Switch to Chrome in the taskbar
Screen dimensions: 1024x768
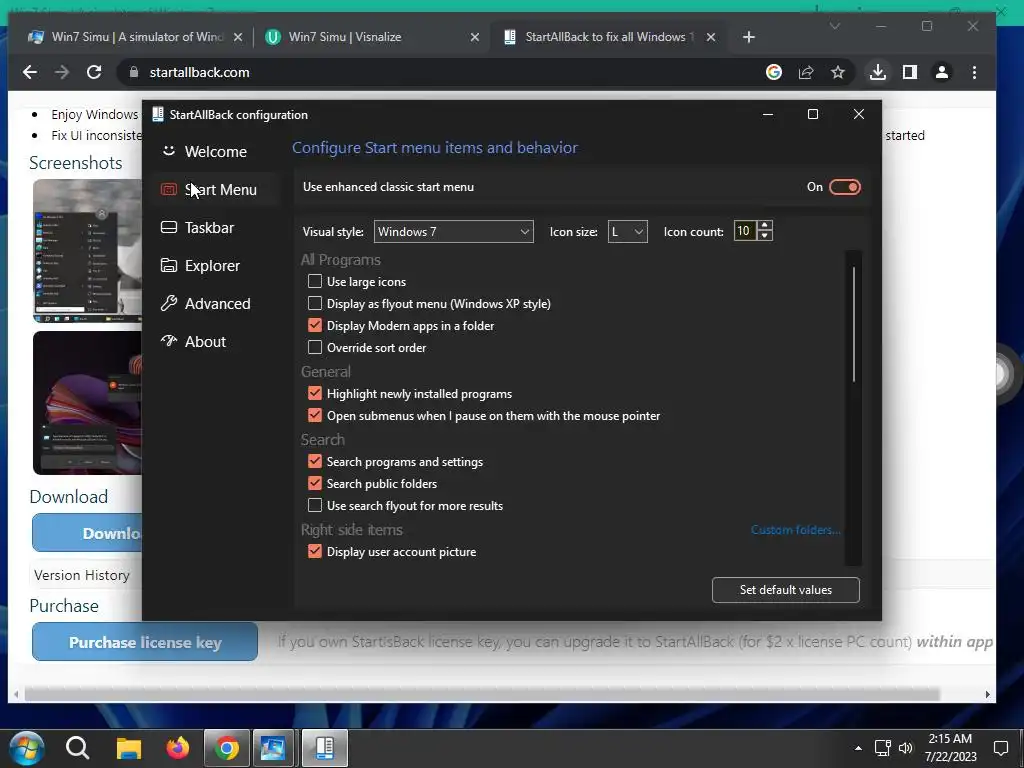point(227,748)
